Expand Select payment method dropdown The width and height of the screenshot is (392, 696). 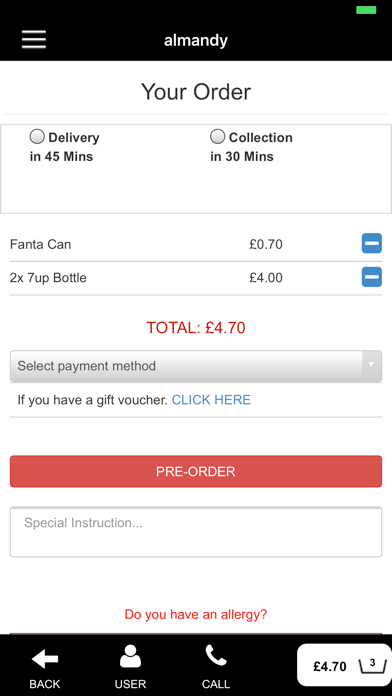click(x=196, y=366)
